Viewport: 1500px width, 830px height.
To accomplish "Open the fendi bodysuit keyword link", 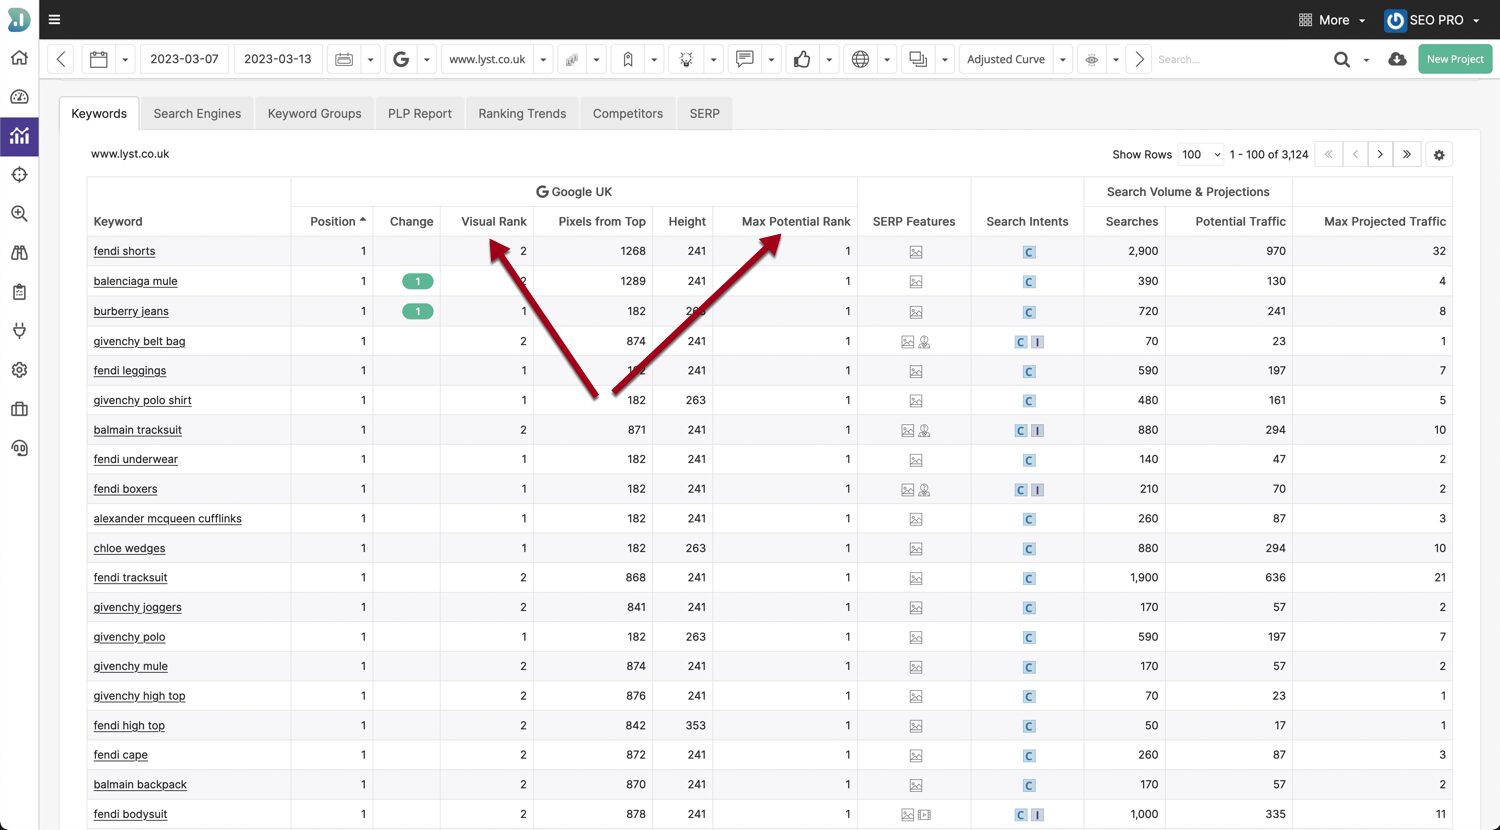I will 130,814.
